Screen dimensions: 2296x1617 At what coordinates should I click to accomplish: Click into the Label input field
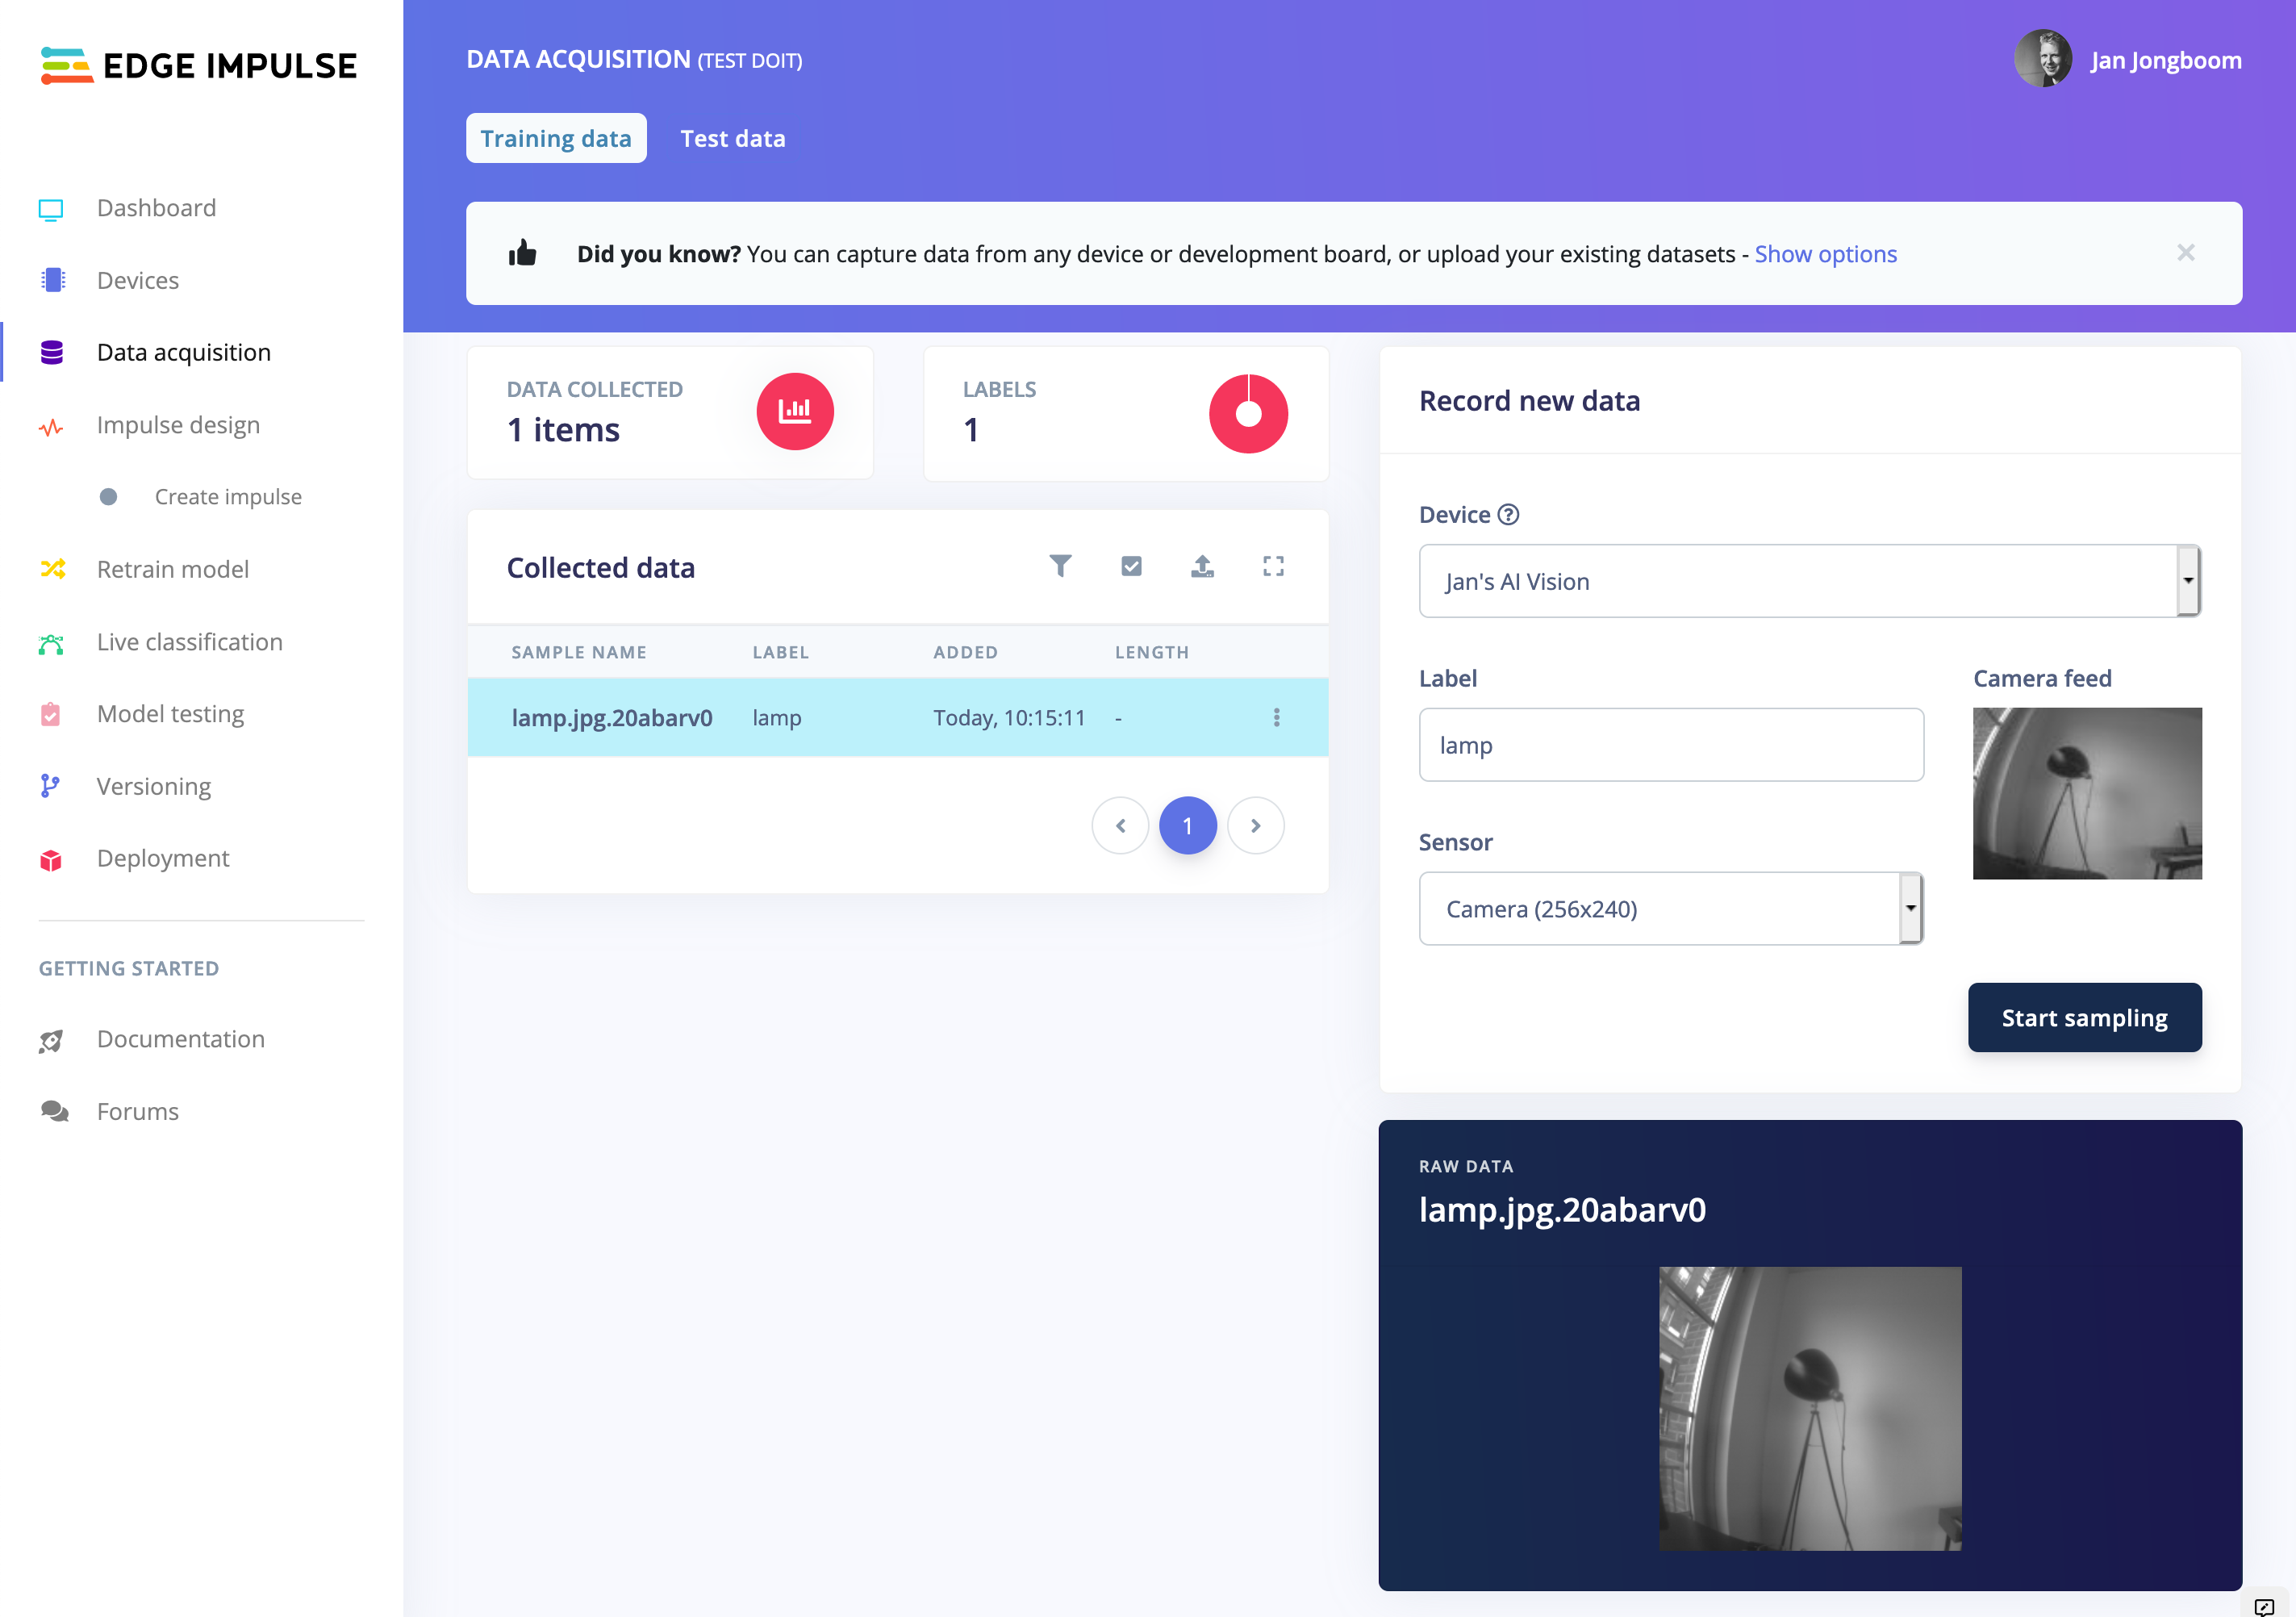(1670, 745)
